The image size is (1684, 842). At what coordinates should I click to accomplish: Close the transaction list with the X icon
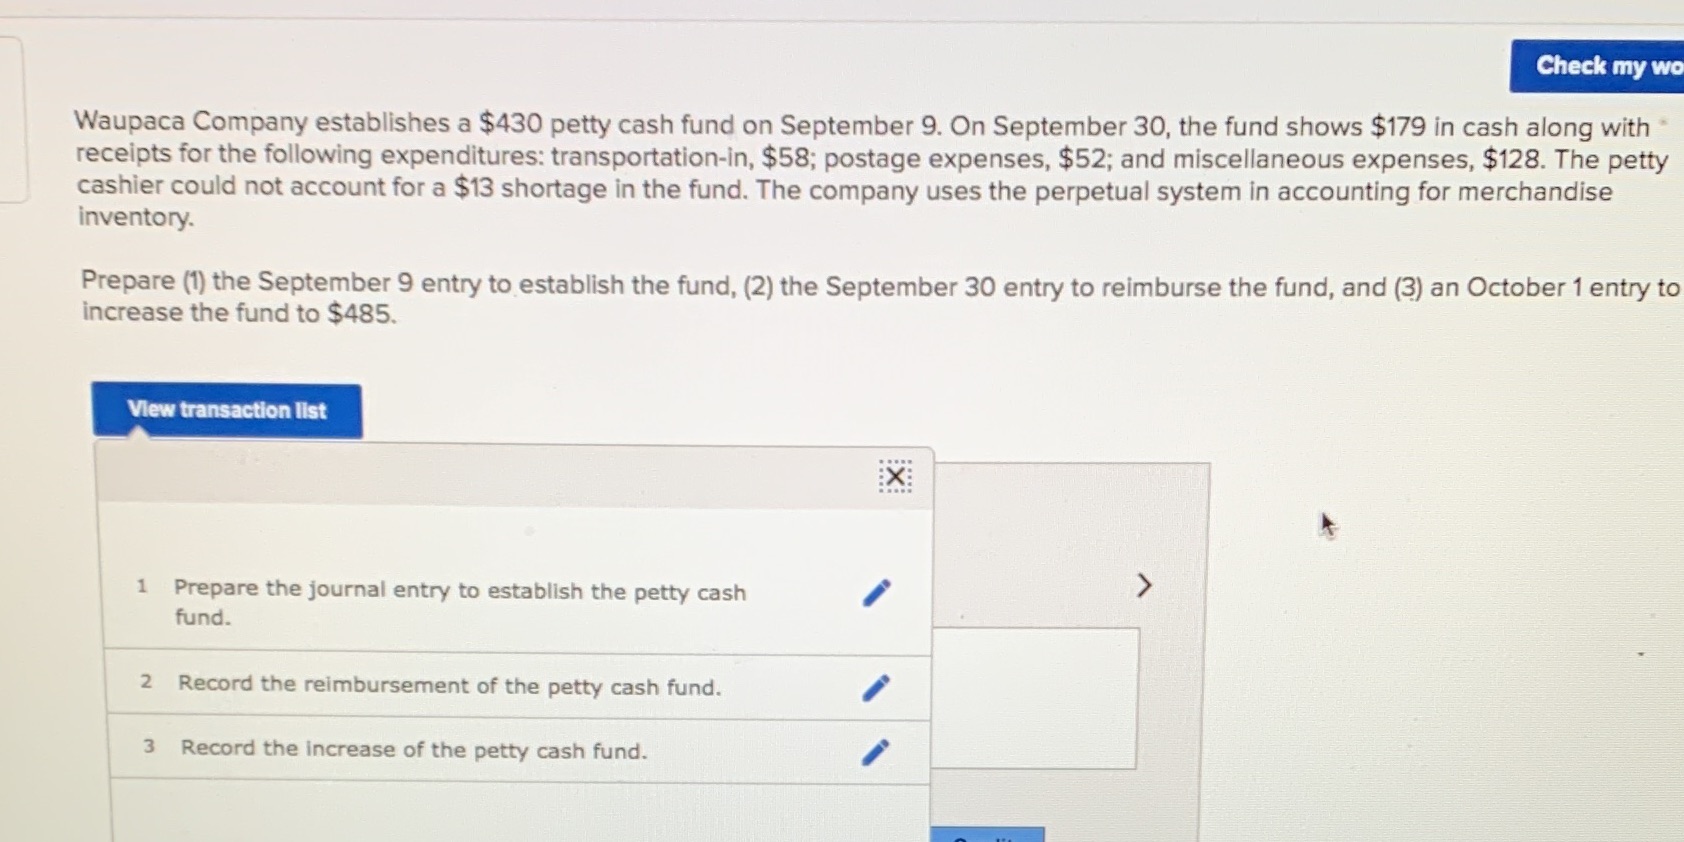893,477
